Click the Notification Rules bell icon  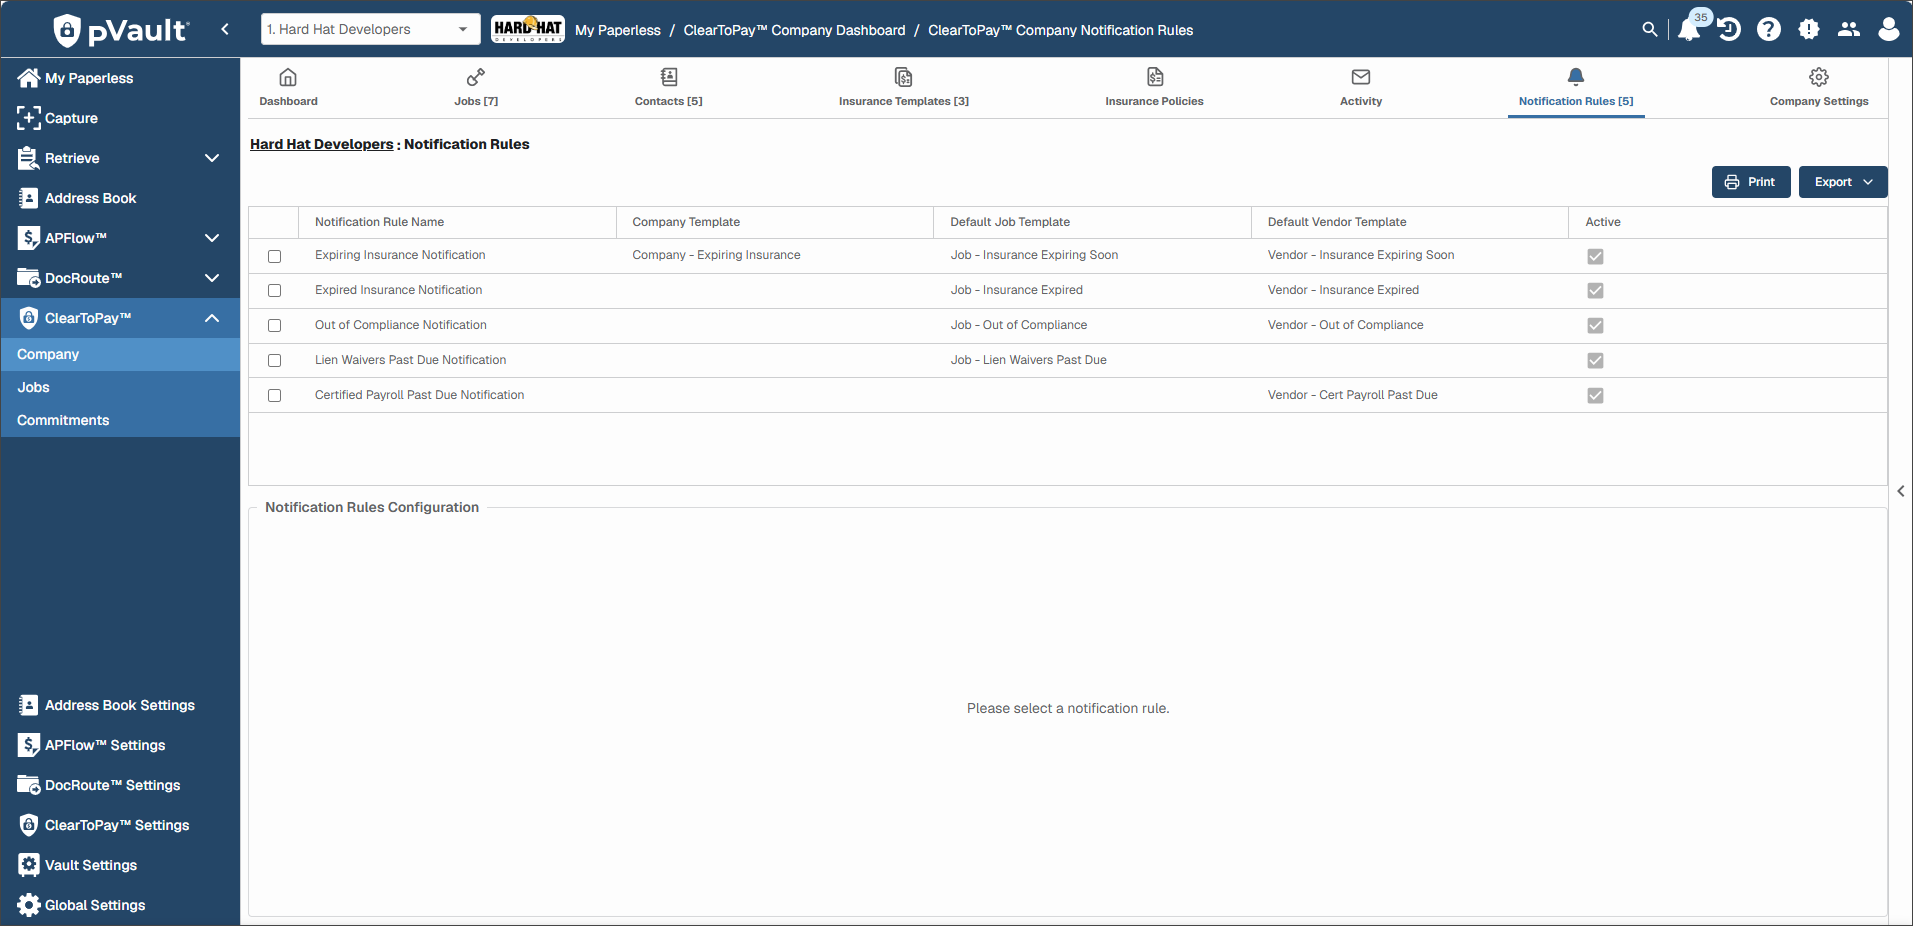[1576, 77]
